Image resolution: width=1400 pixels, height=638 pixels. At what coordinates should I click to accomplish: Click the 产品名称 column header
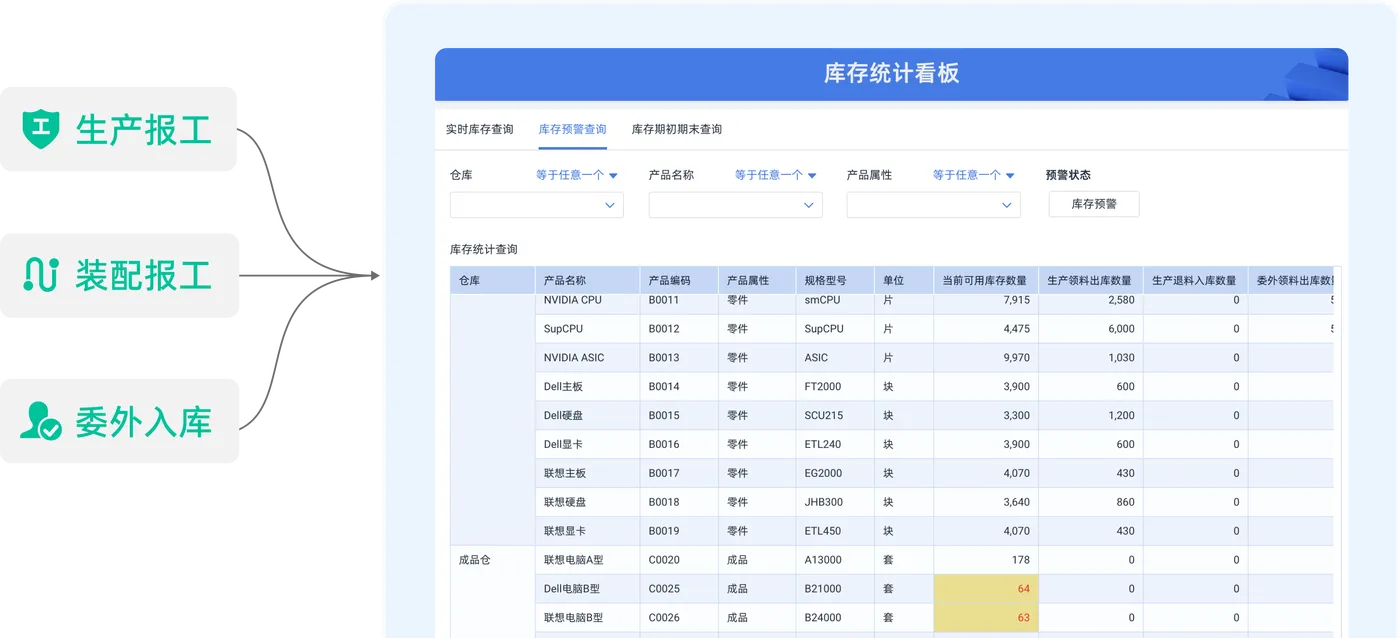tap(588, 280)
